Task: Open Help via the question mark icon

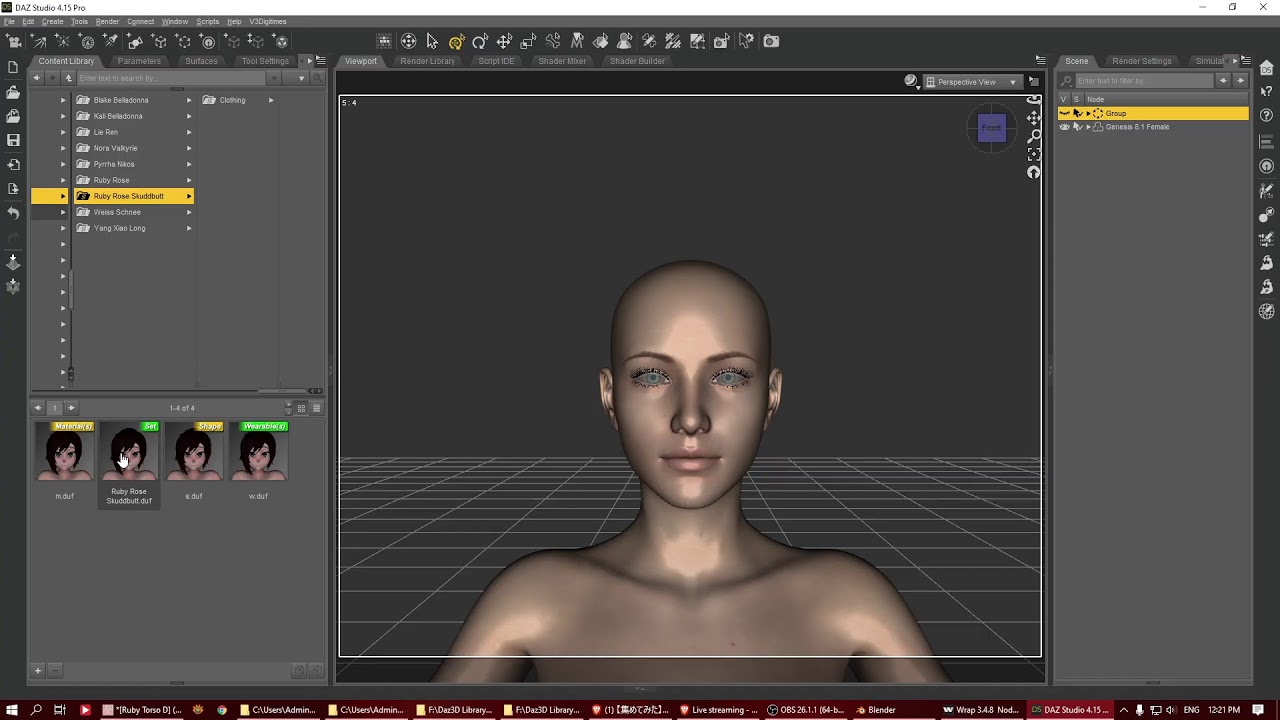Action: pyautogui.click(x=1266, y=116)
